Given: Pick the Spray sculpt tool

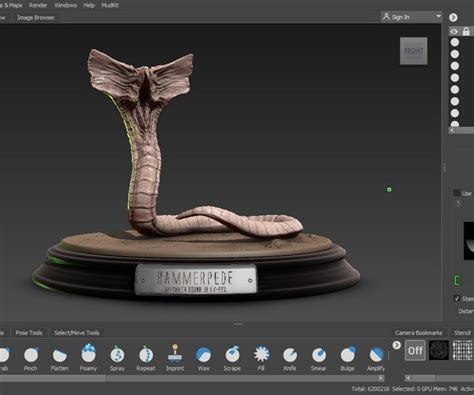Looking at the screenshot, I should [x=117, y=358].
